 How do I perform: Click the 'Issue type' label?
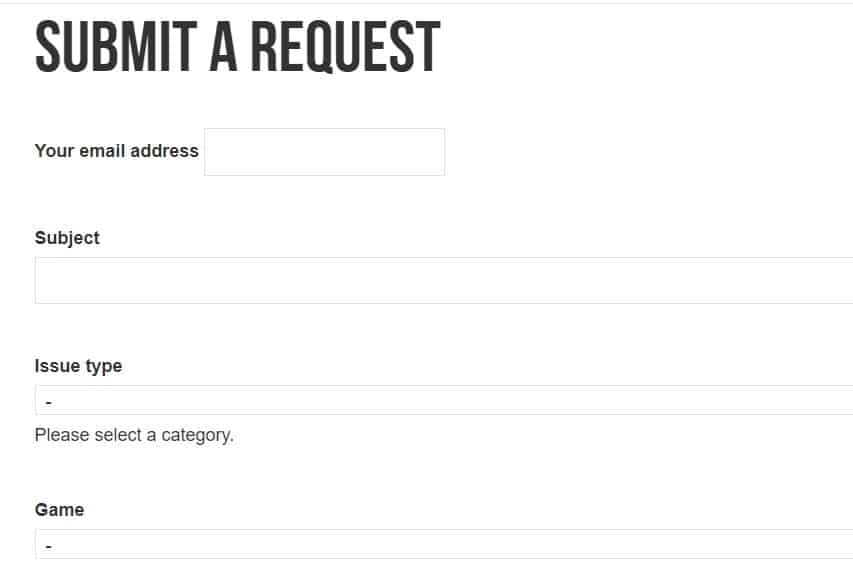coord(78,366)
